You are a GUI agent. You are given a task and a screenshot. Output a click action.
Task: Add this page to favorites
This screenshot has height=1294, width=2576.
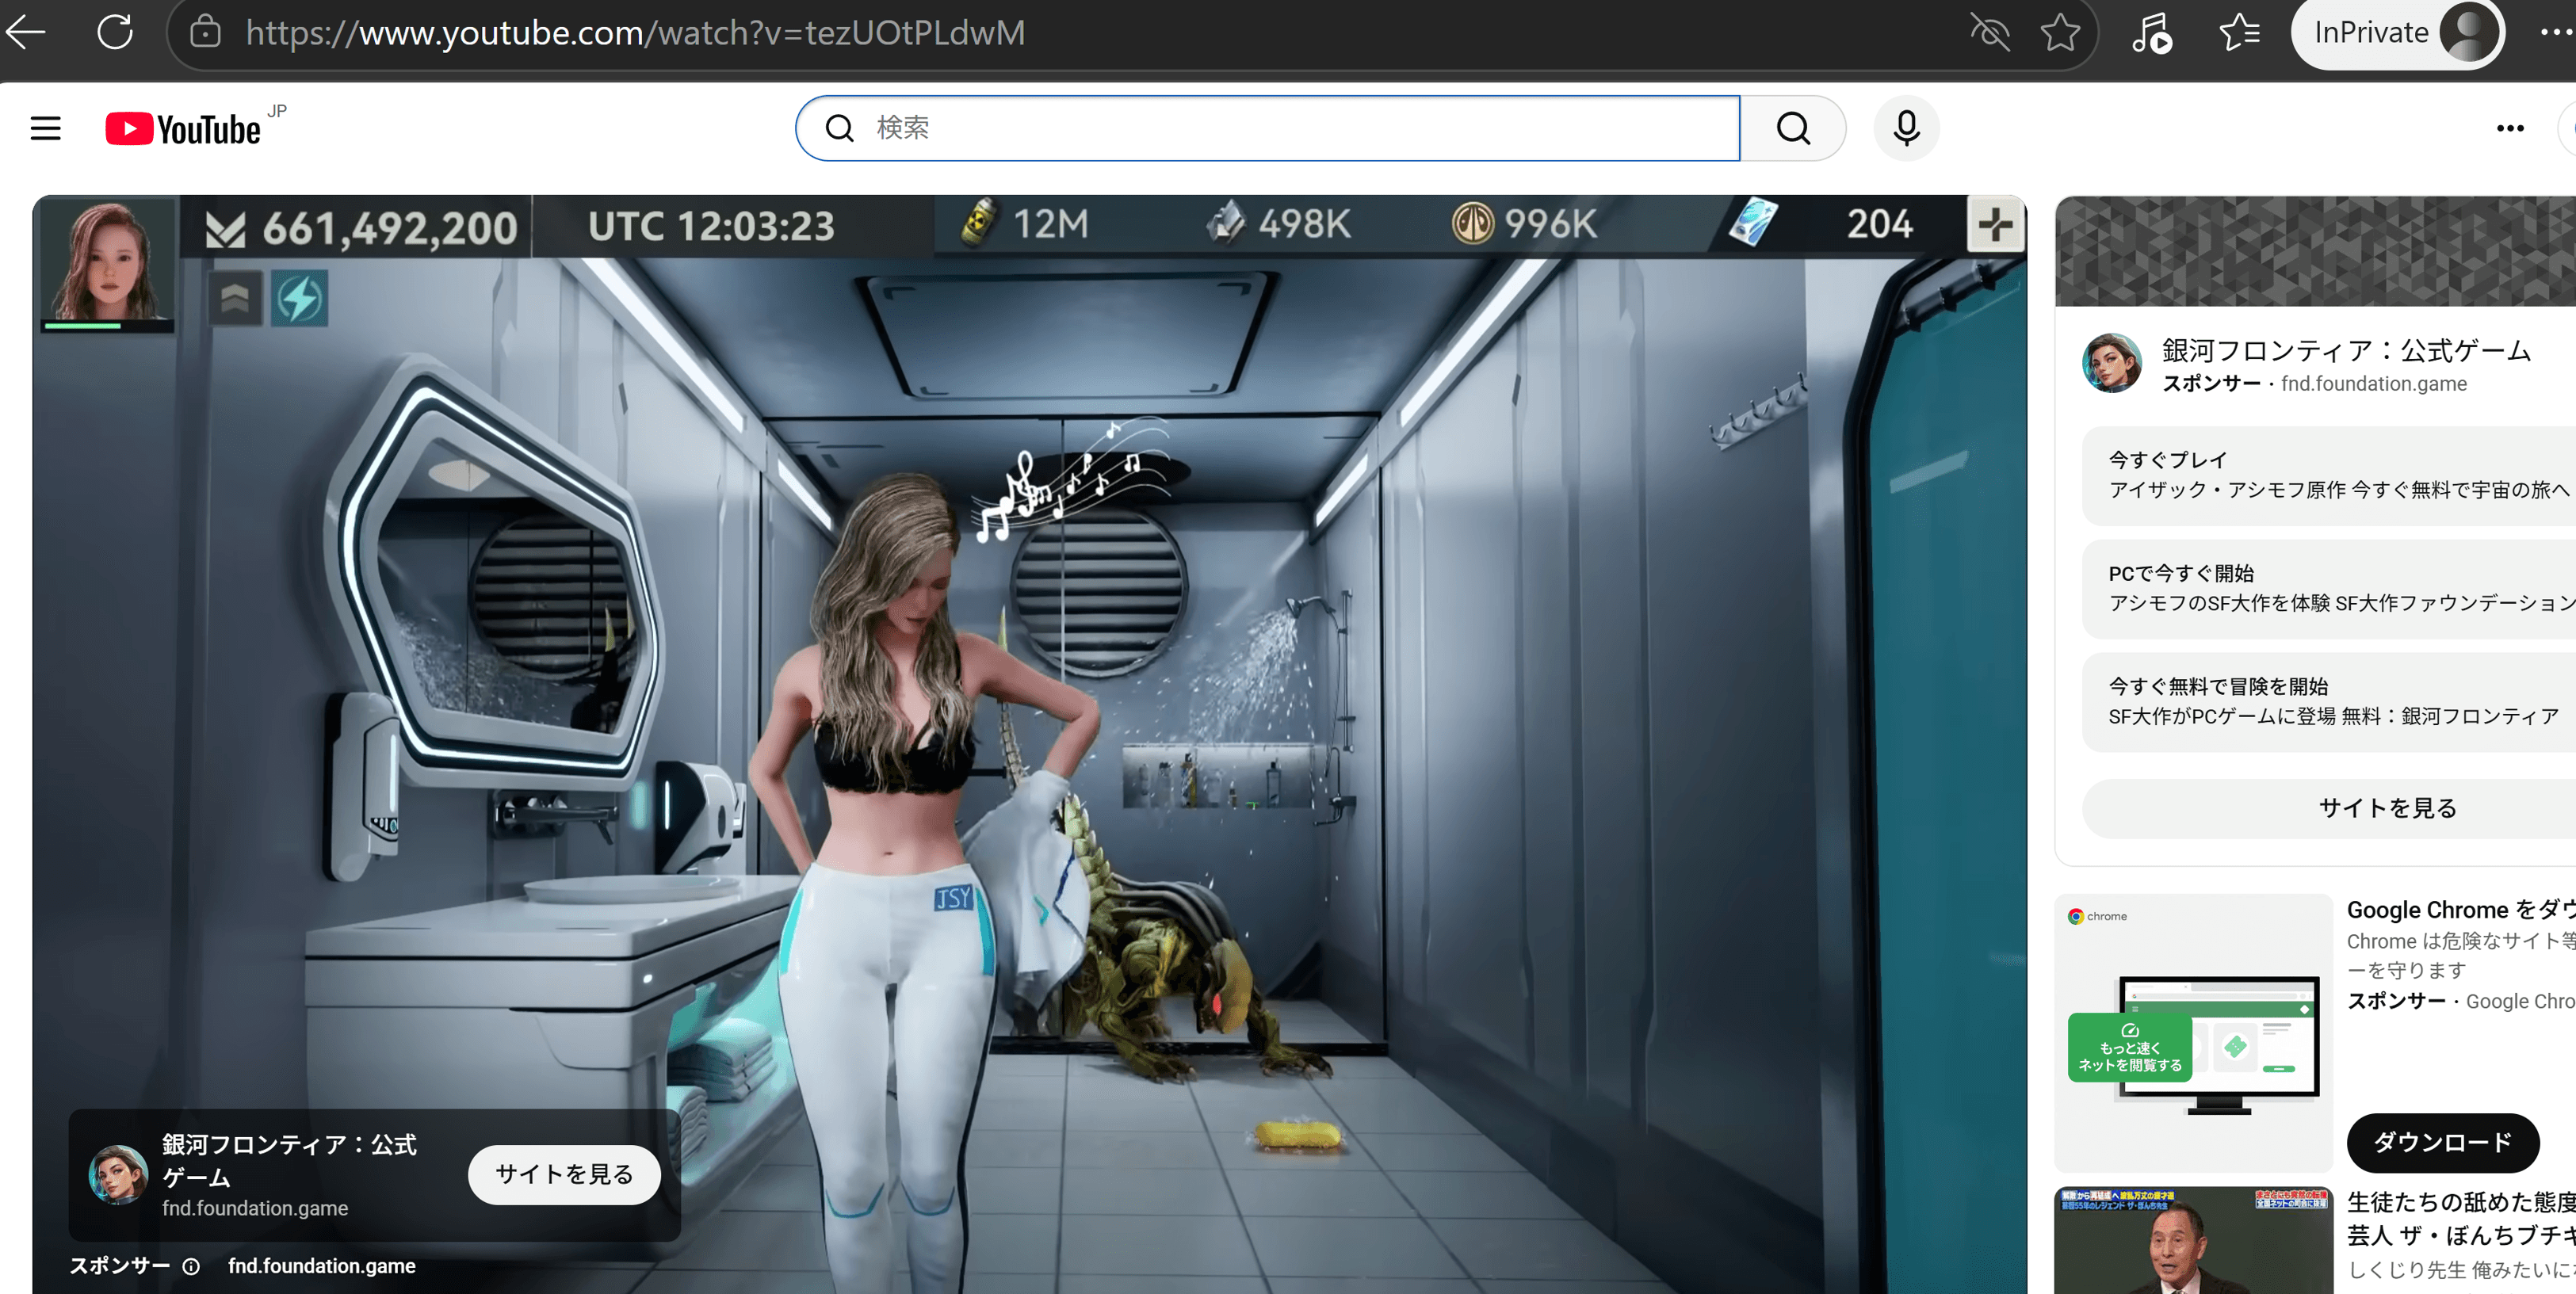pos(2060,32)
